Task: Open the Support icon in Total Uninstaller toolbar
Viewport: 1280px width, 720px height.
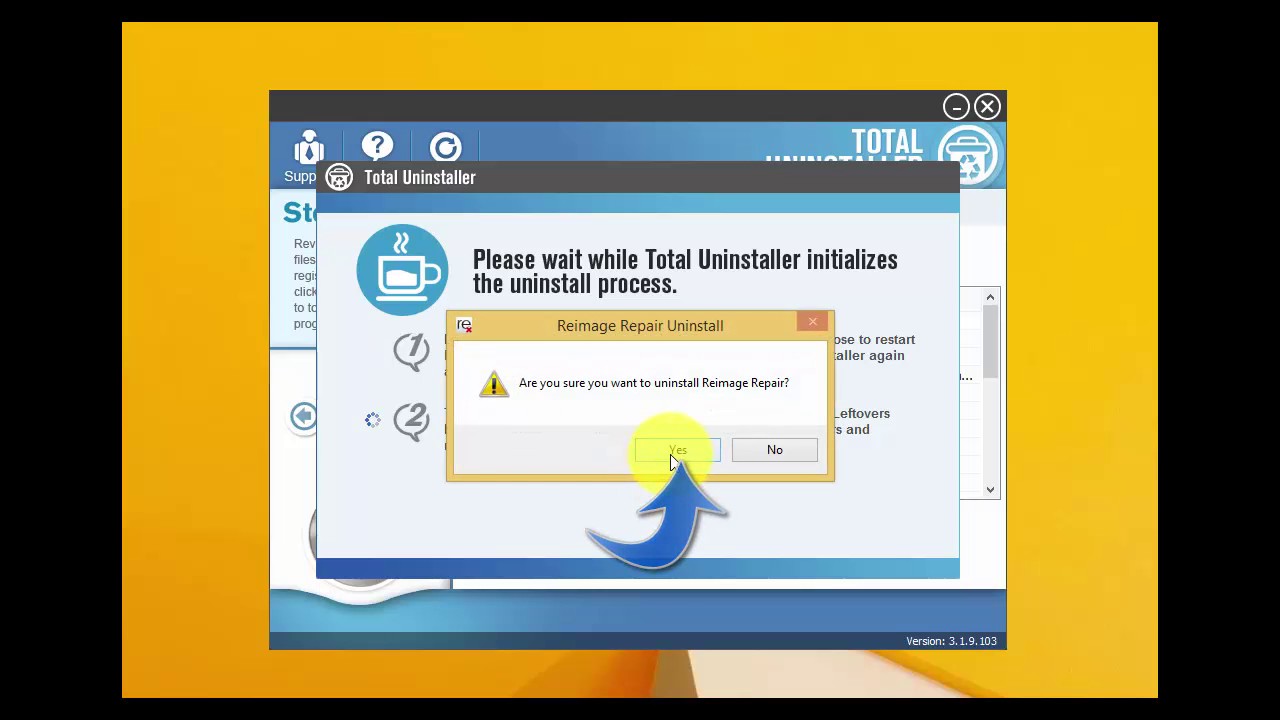Action: tap(308, 149)
